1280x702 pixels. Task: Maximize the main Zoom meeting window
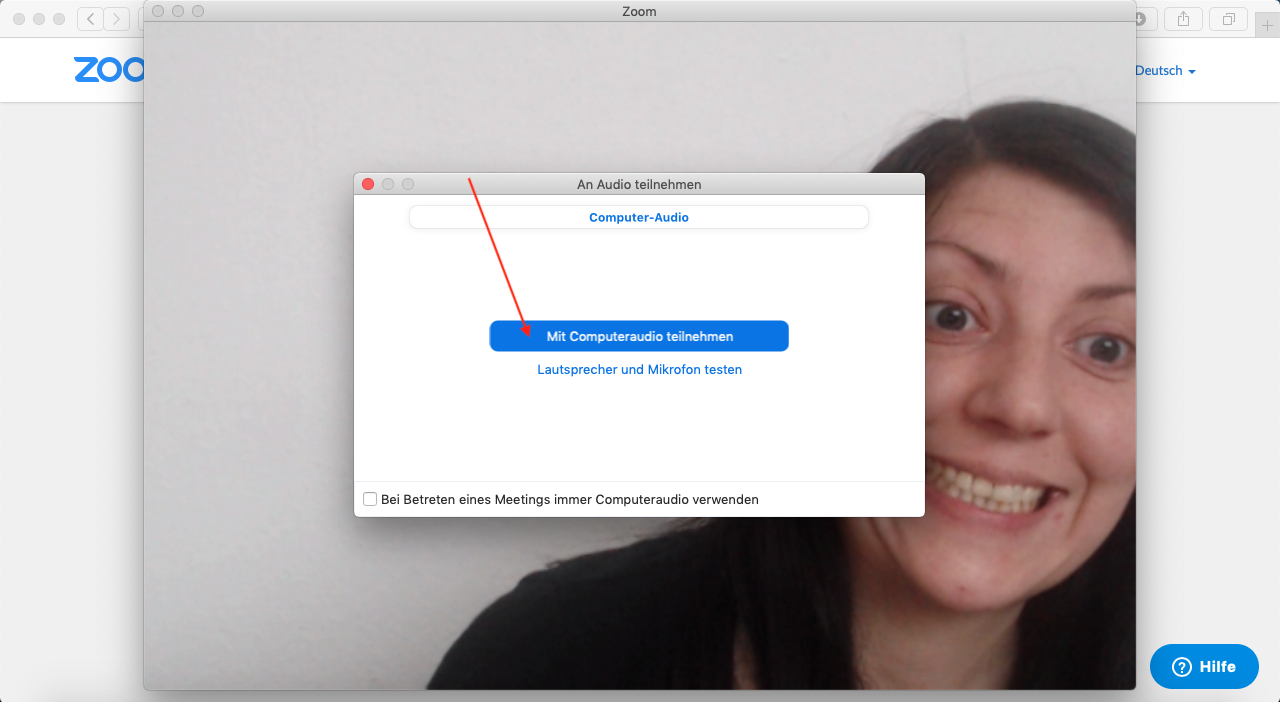pos(198,11)
